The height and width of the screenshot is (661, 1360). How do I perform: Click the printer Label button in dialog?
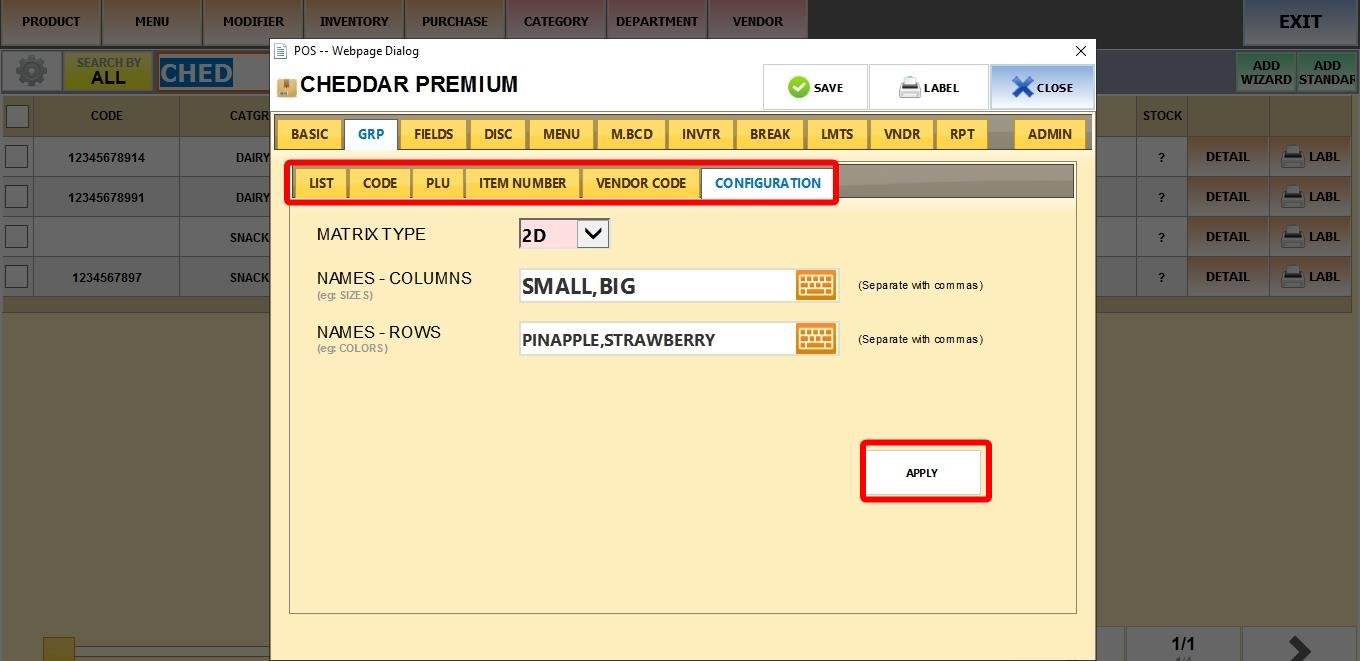pos(928,87)
